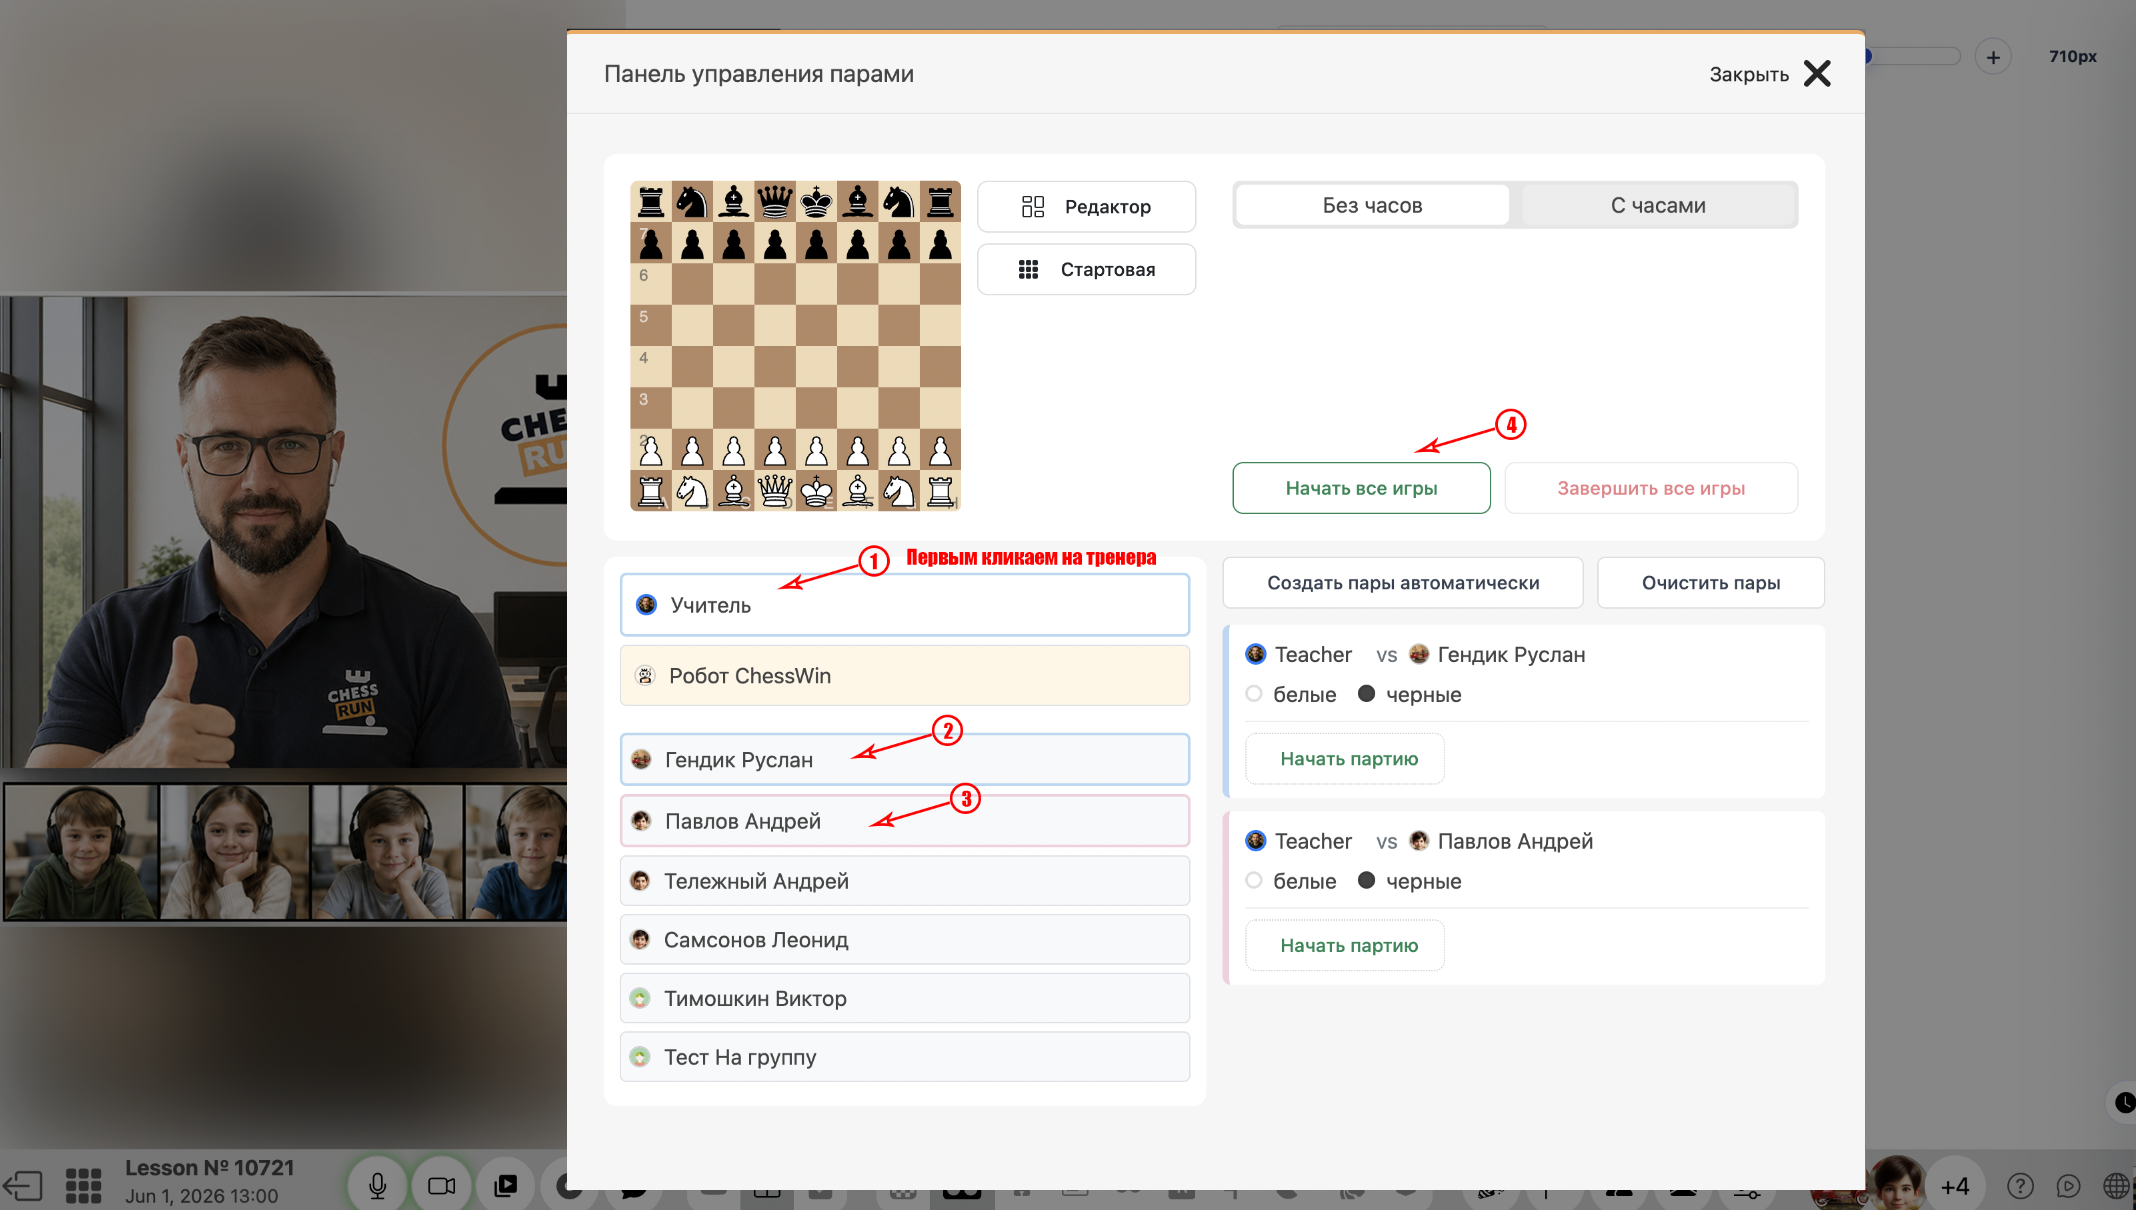Screen dimensions: 2136x1210
Task: Toggle the microphone icon in bottom bar
Action: (377, 1185)
